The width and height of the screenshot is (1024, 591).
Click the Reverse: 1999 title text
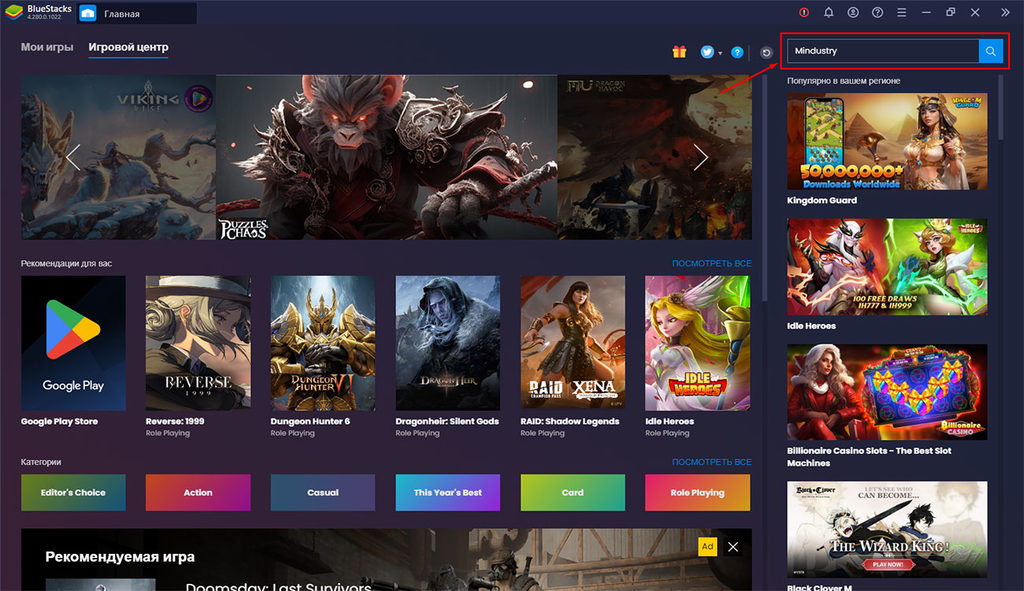pyautogui.click(x=175, y=421)
